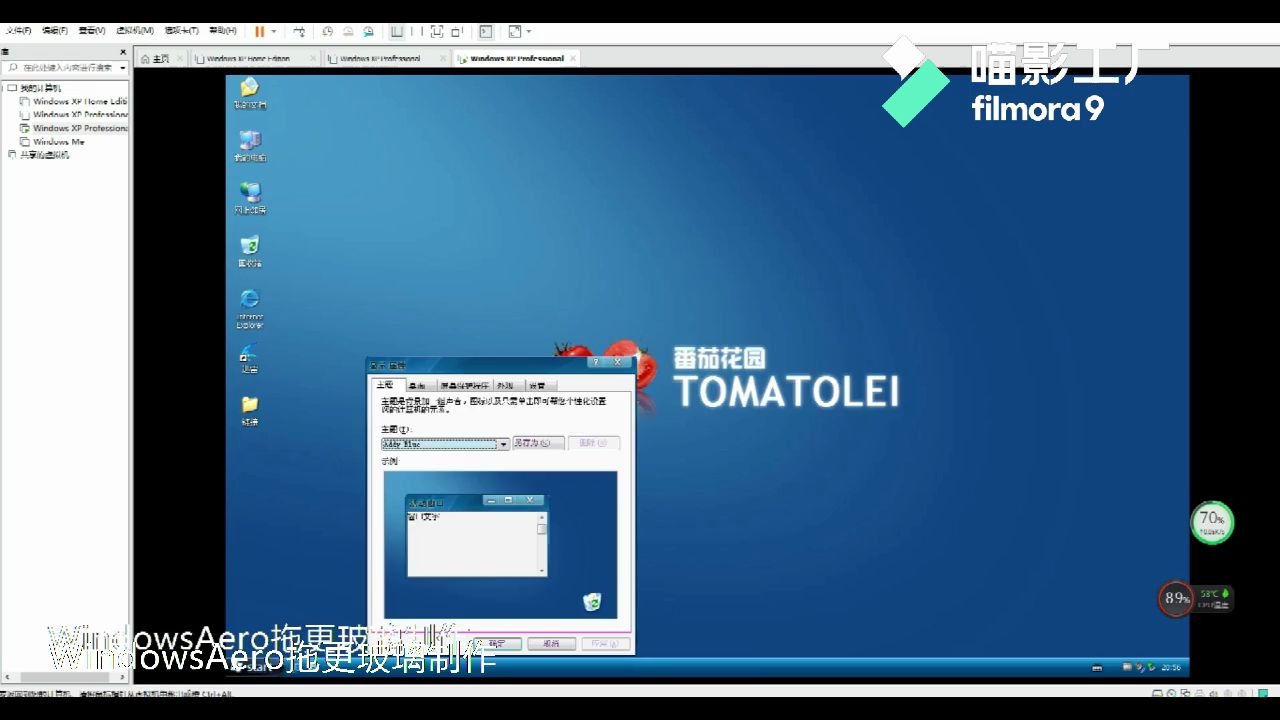Click the VMware status bar sound icon
Image resolution: width=1280 pixels, height=720 pixels.
[x=1214, y=694]
